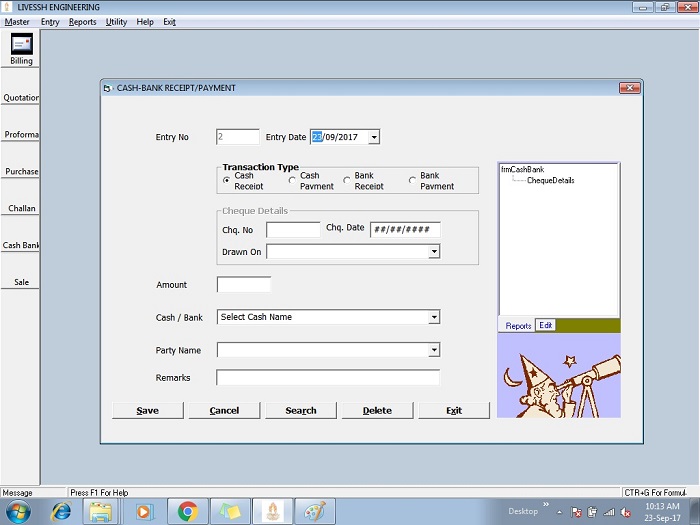Screen dimensions: 700x525
Task: Open Challan from the sidebar
Action: point(20,208)
